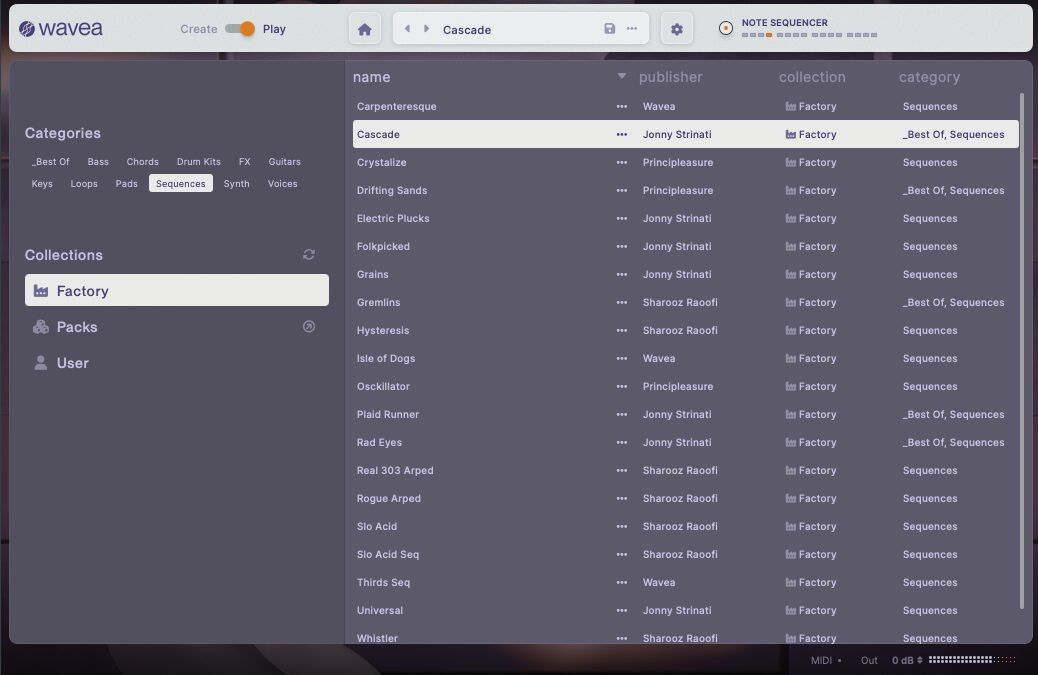Filter by _Best Of category
Viewport: 1038px width, 675px height.
[50, 161]
